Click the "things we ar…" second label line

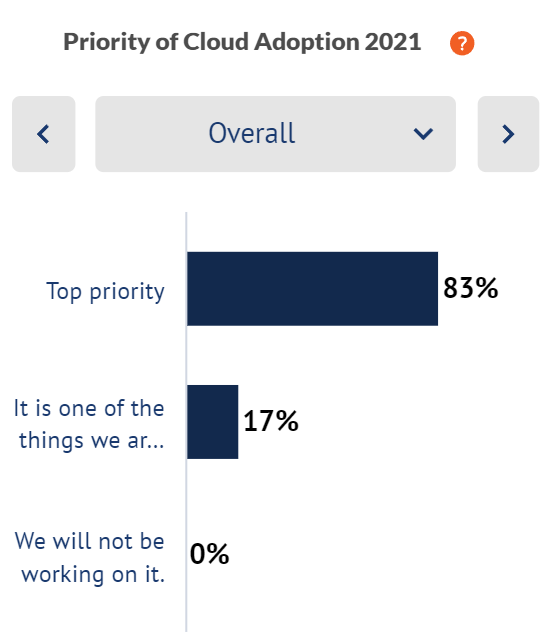click(x=92, y=441)
